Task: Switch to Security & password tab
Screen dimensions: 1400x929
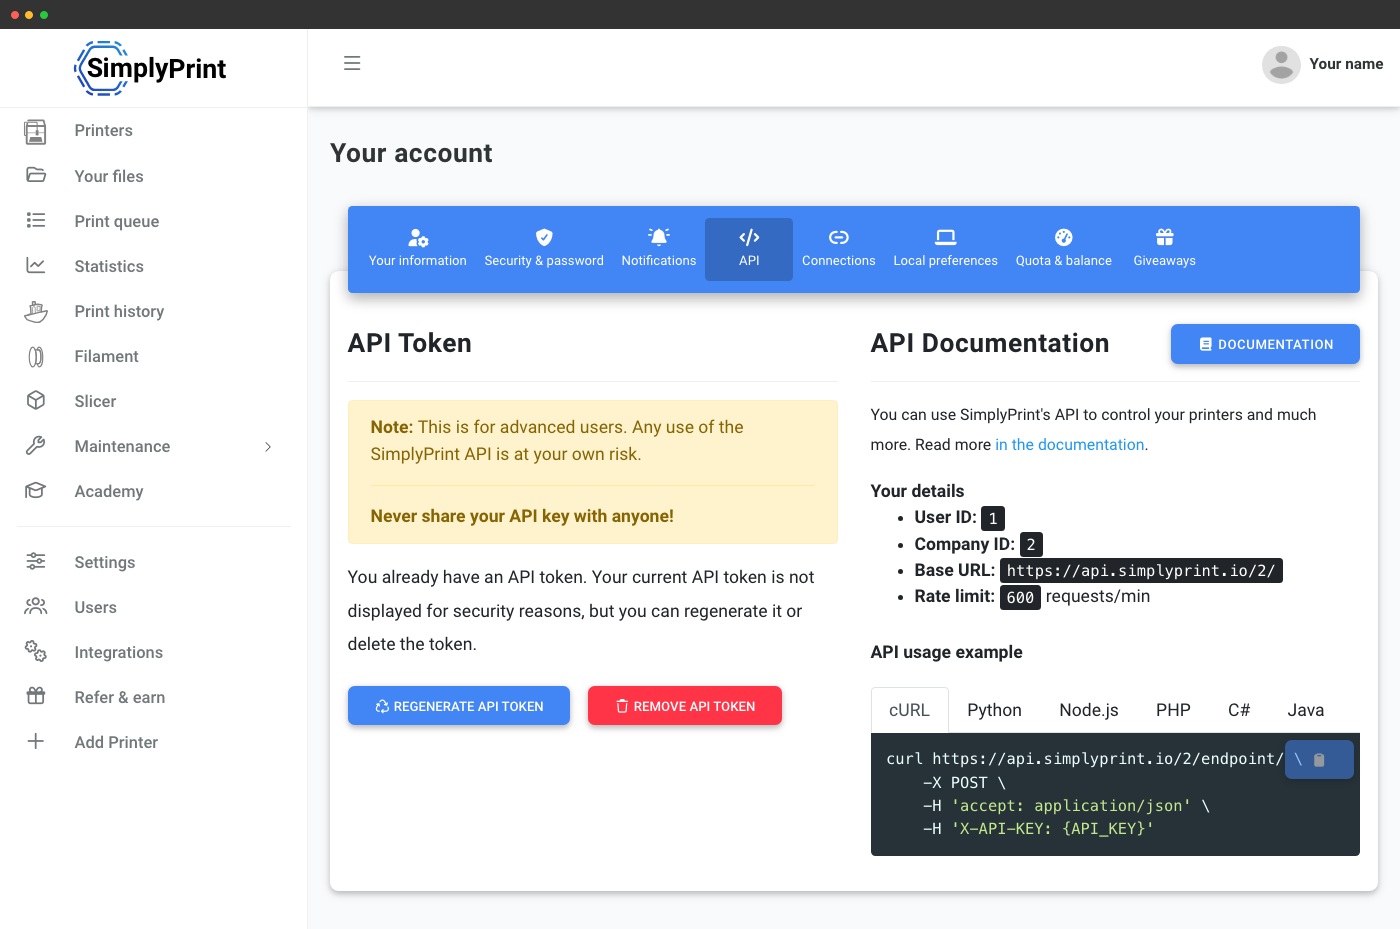Action: [544, 249]
